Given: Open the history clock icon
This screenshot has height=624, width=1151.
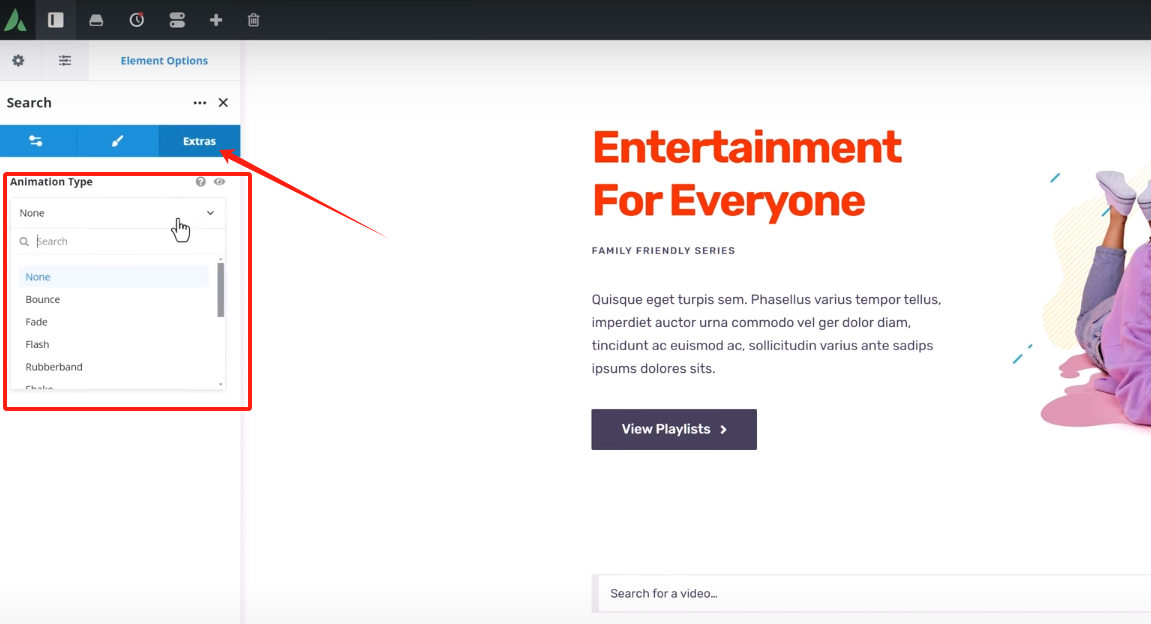Looking at the screenshot, I should click(137, 20).
